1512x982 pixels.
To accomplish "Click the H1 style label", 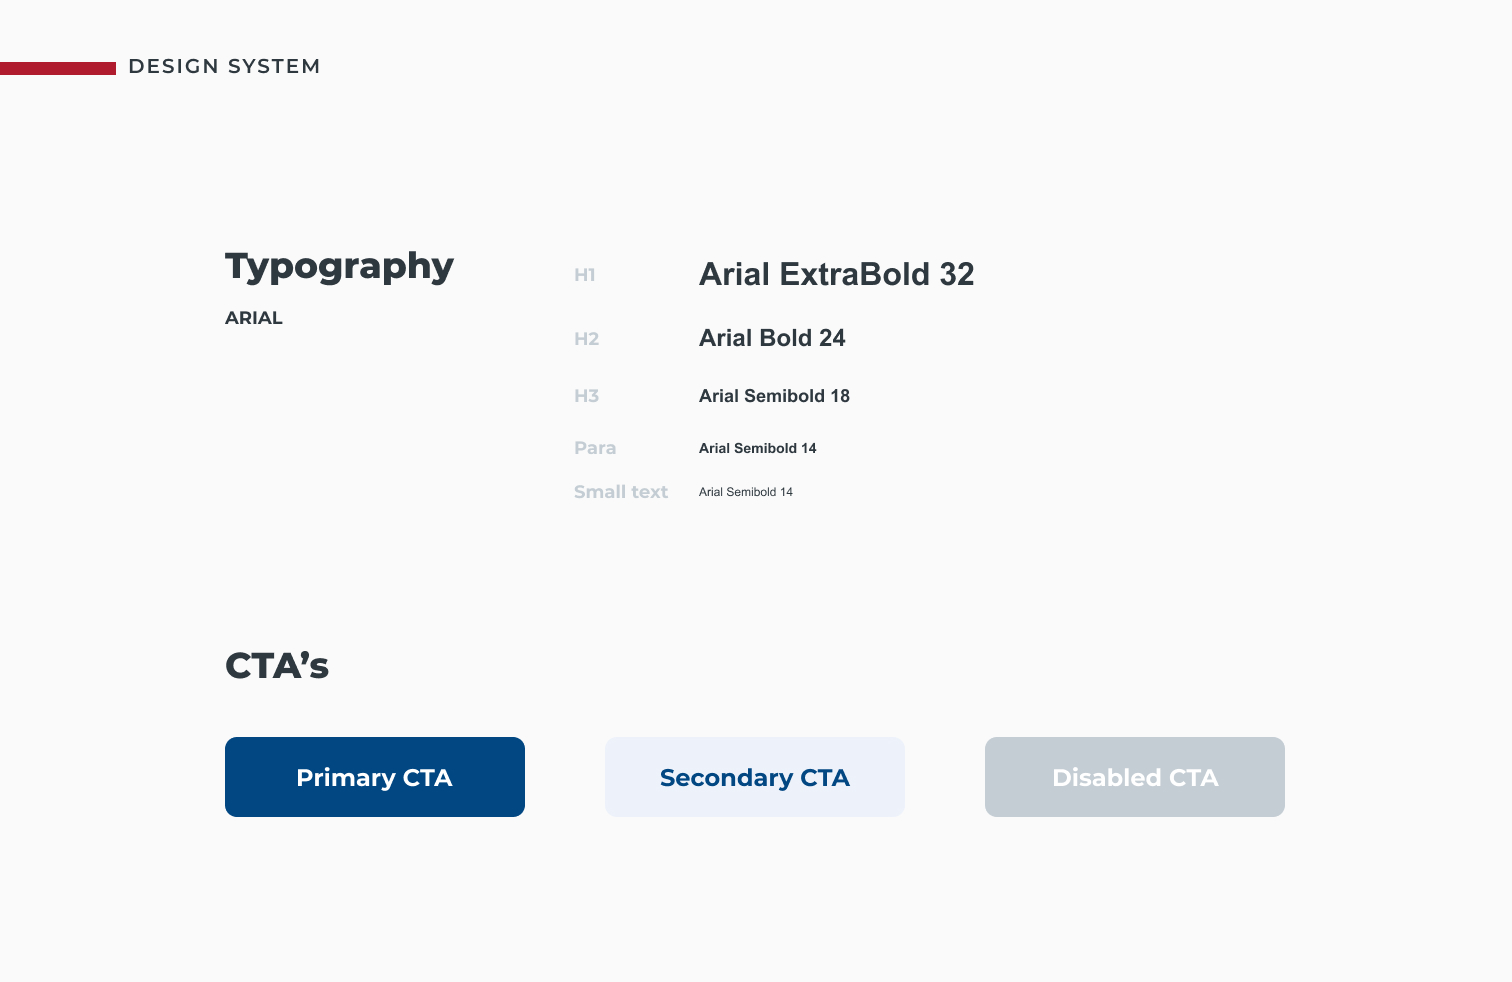I will click(585, 275).
